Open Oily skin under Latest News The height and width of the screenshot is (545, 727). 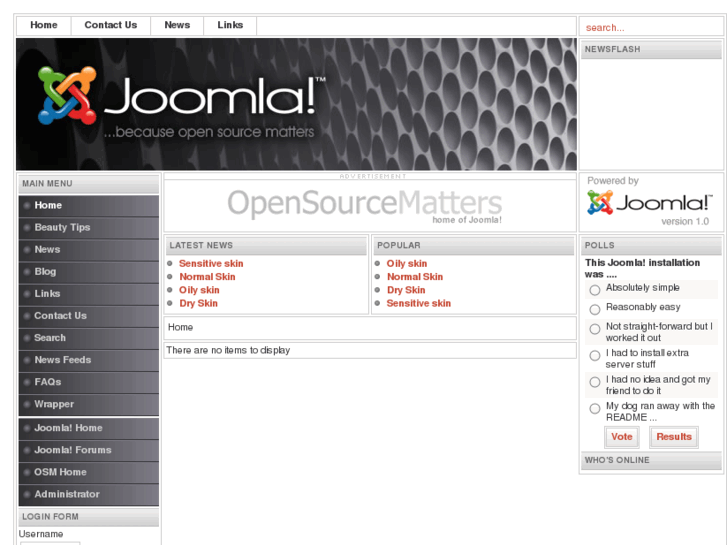(199, 290)
